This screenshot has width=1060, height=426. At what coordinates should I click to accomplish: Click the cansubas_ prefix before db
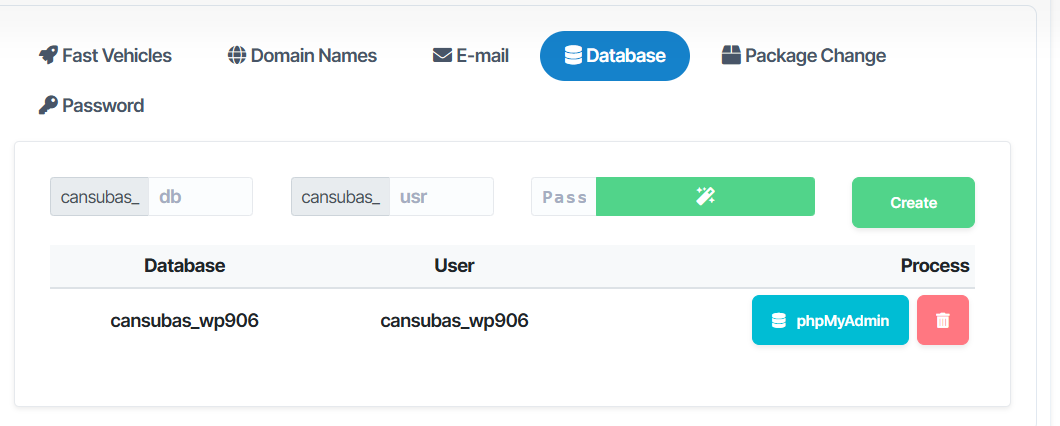(100, 197)
